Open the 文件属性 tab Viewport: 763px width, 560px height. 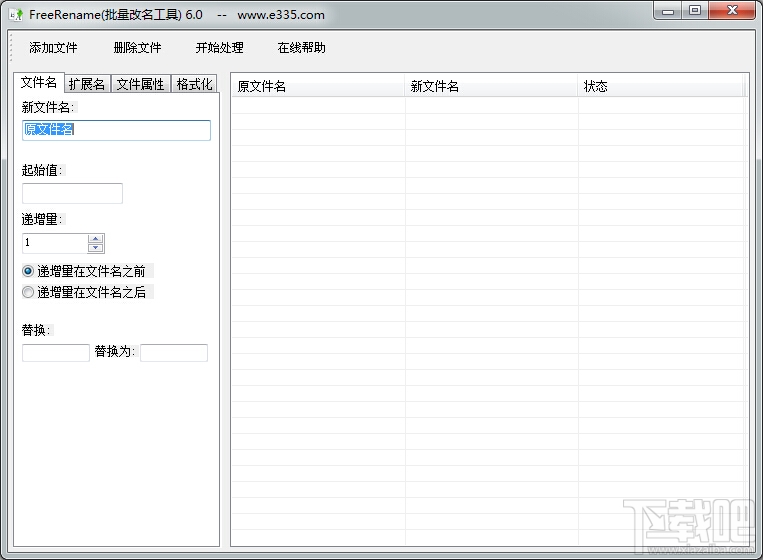tap(140, 84)
